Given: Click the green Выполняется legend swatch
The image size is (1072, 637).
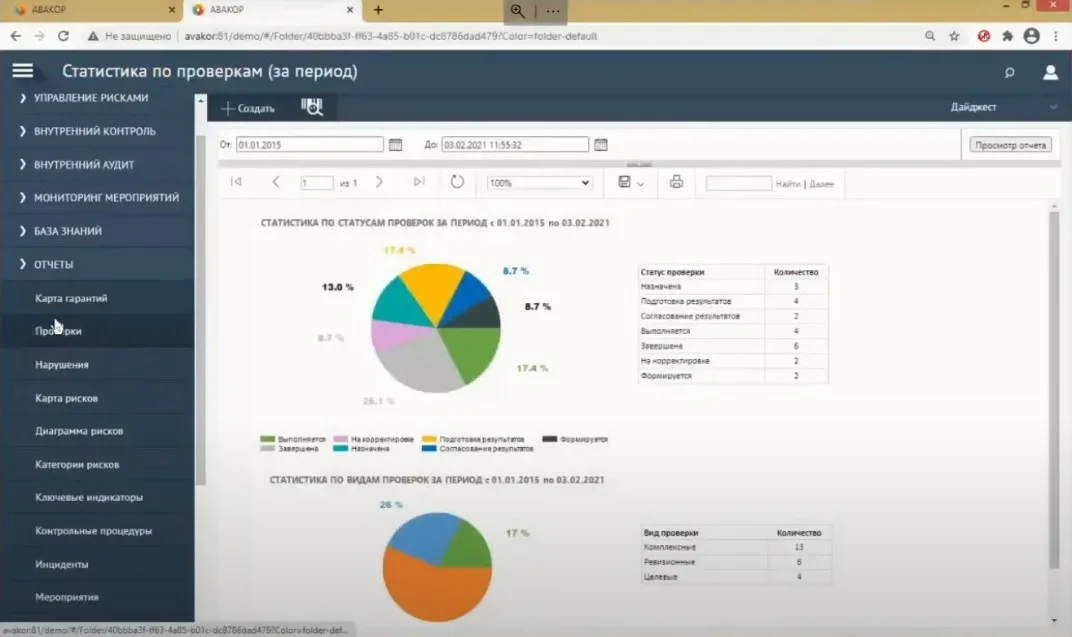Looking at the screenshot, I should (x=267, y=439).
